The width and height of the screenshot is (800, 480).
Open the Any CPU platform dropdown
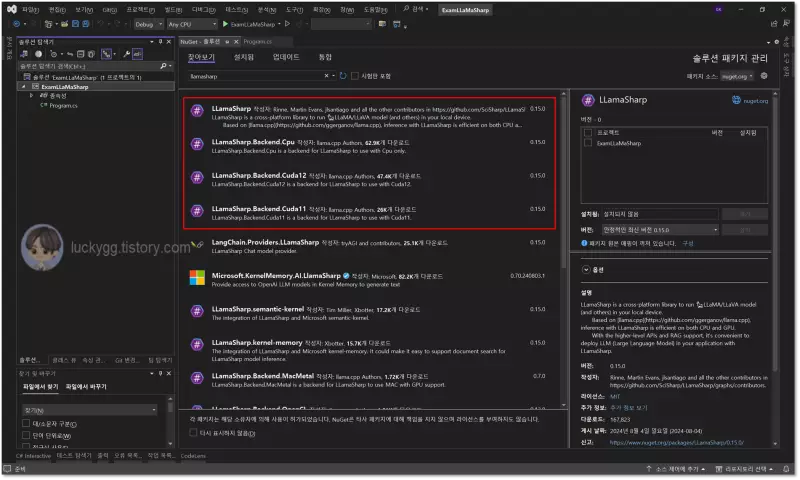192,24
